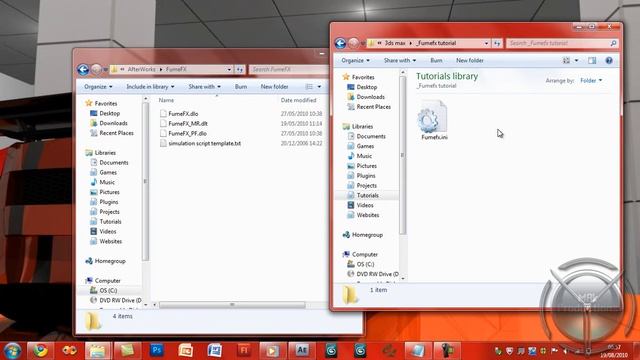Viewport: 640px width, 360px height.
Task: Open Desktop in the tutorial window's Favorites
Action: [x=362, y=87]
